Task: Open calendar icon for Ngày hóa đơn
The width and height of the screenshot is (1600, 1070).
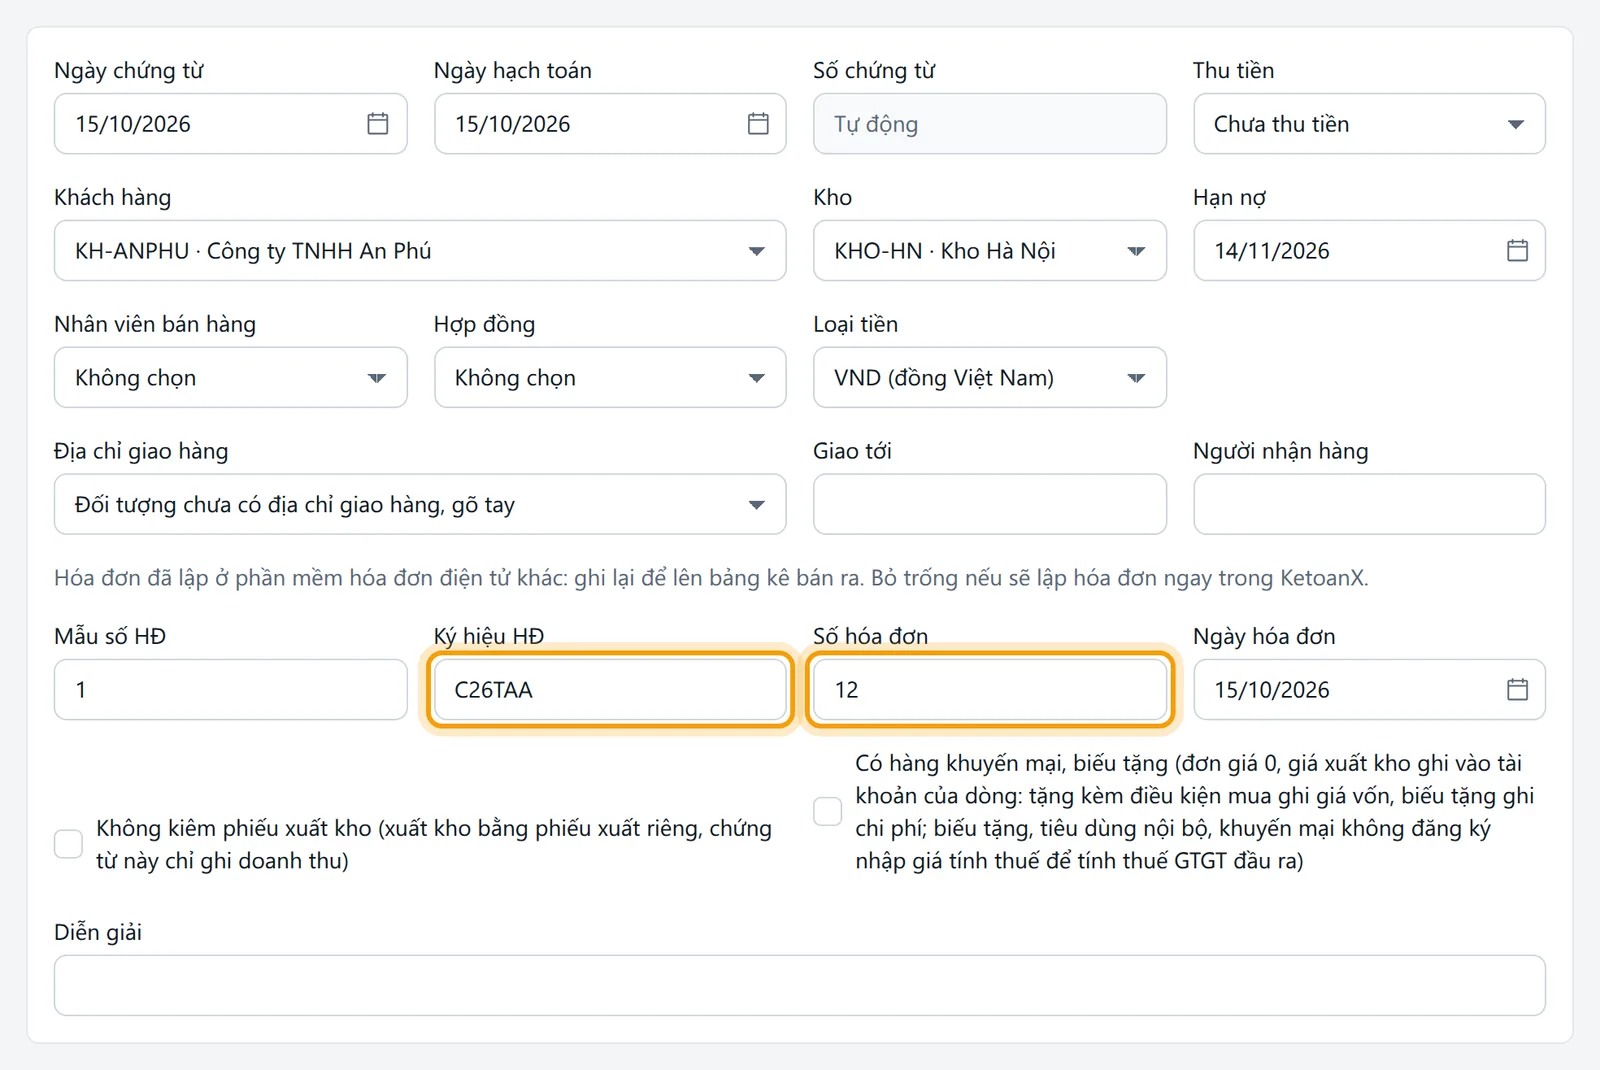Action: tap(1517, 689)
